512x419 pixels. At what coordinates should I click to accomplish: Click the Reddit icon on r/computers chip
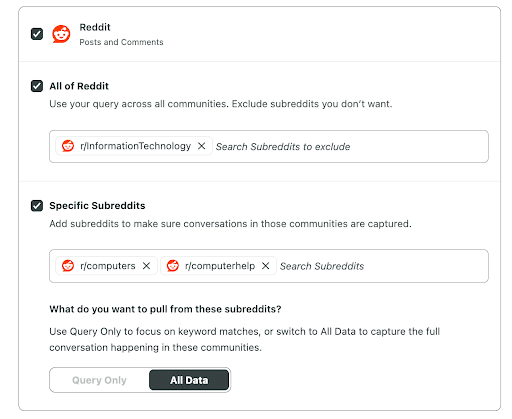(x=68, y=266)
